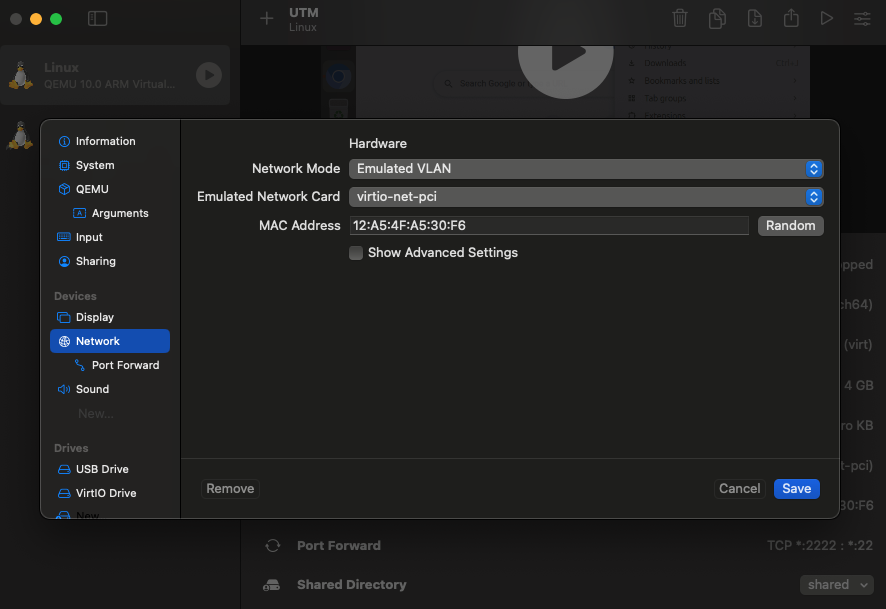Delete the virtual machine with trash icon
Viewport: 886px width, 609px height.
[680, 18]
